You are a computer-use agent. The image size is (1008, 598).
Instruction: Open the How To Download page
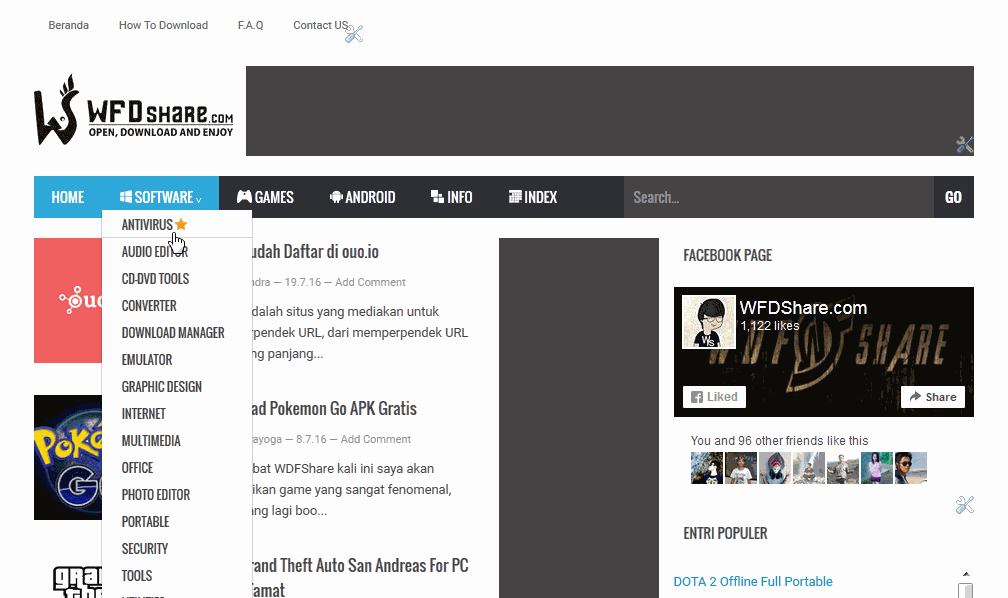163,25
